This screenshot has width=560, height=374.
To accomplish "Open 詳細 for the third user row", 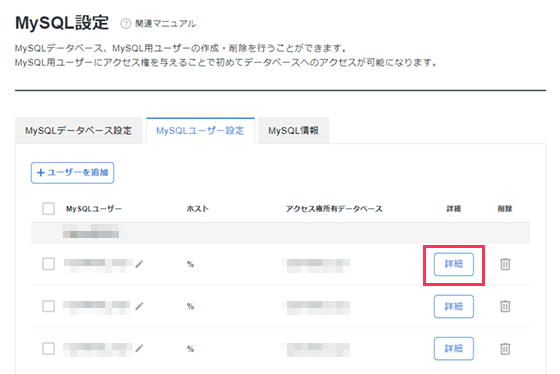I will click(454, 349).
